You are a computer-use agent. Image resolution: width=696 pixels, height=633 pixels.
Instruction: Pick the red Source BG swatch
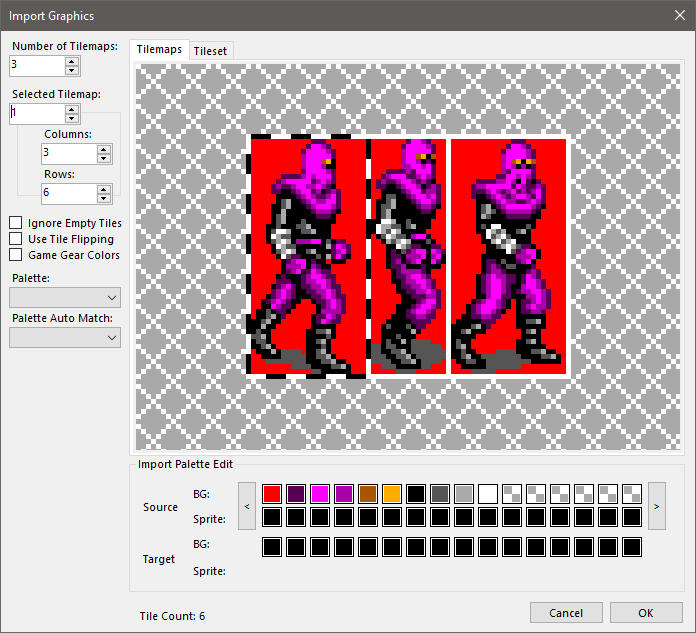click(x=272, y=494)
